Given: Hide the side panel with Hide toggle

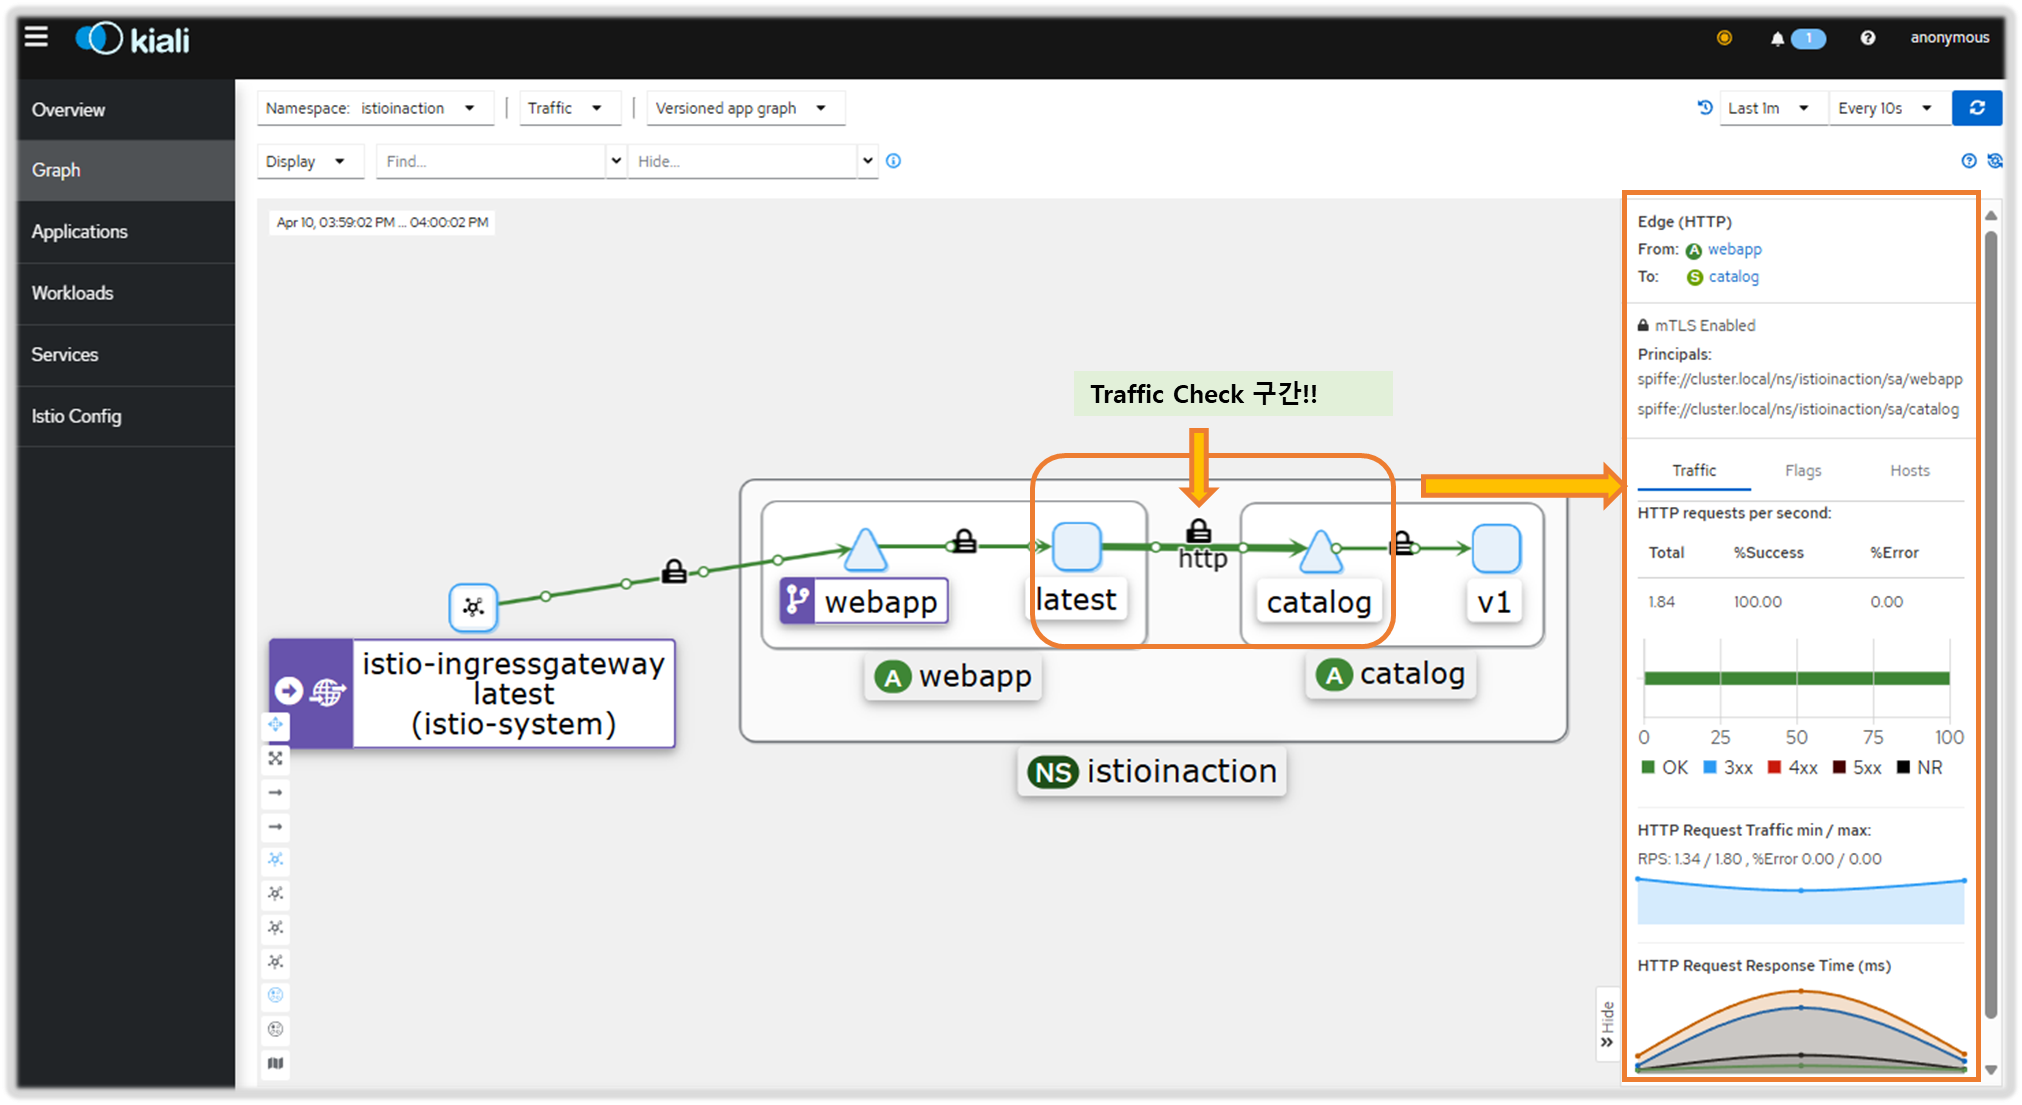Looking at the screenshot, I should pyautogui.click(x=1607, y=1024).
